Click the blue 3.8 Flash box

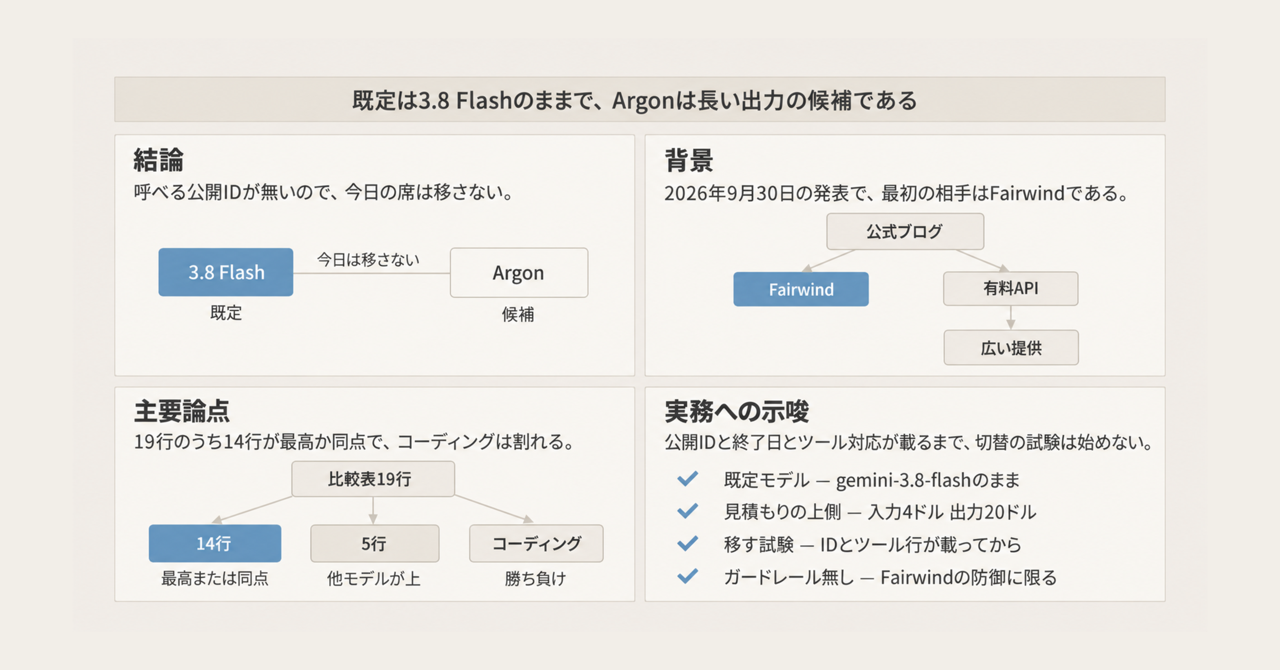tap(226, 272)
